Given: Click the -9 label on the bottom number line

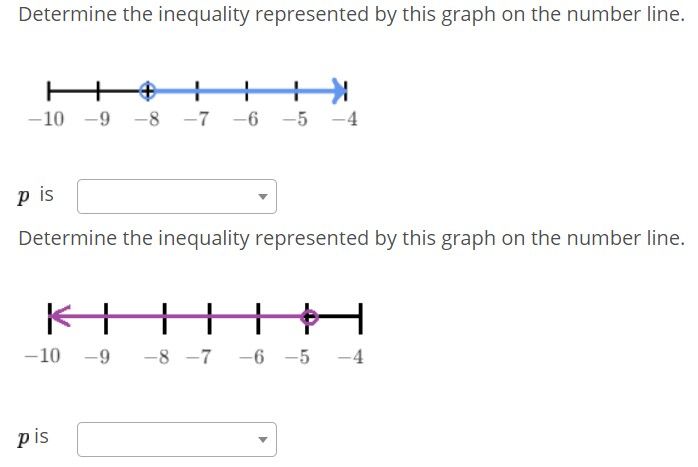Looking at the screenshot, I should pyautogui.click(x=97, y=356).
